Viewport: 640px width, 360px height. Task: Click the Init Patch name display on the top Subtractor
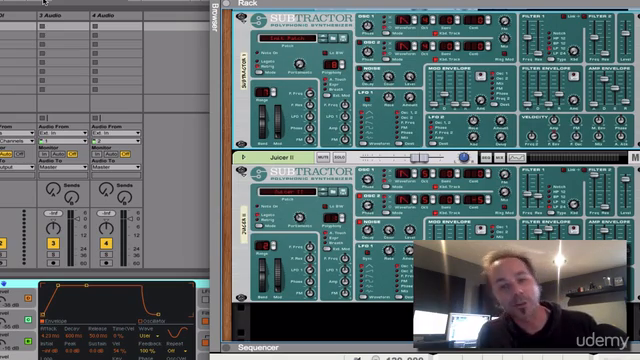click(287, 38)
